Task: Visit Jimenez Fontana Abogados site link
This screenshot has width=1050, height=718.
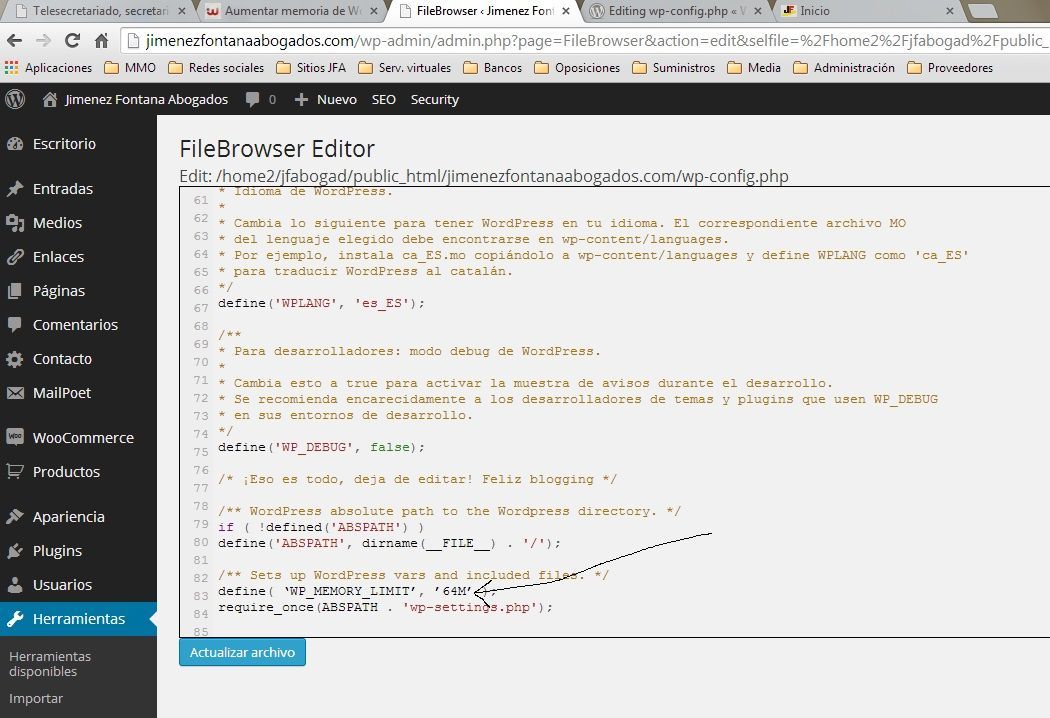Action: 135,99
